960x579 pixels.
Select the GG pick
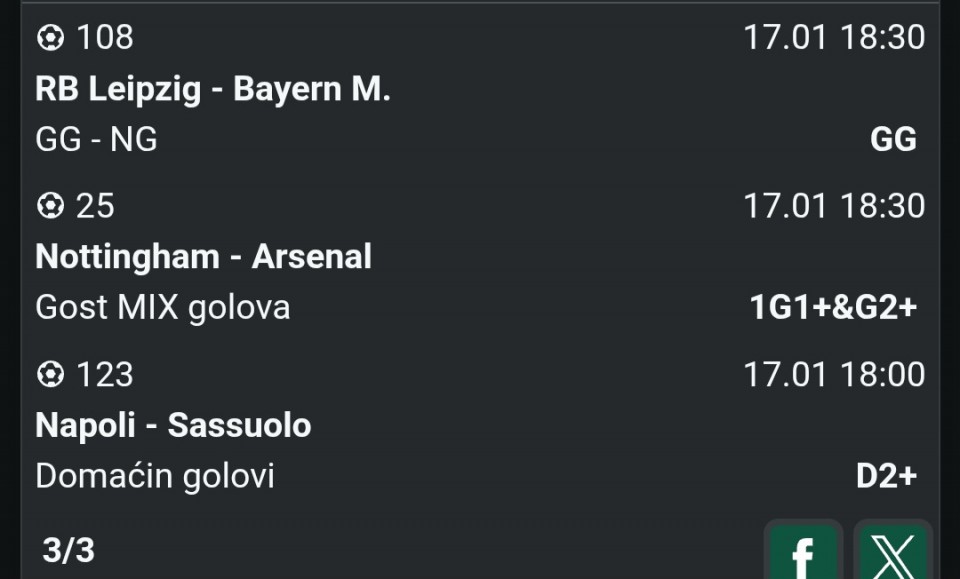click(x=893, y=139)
